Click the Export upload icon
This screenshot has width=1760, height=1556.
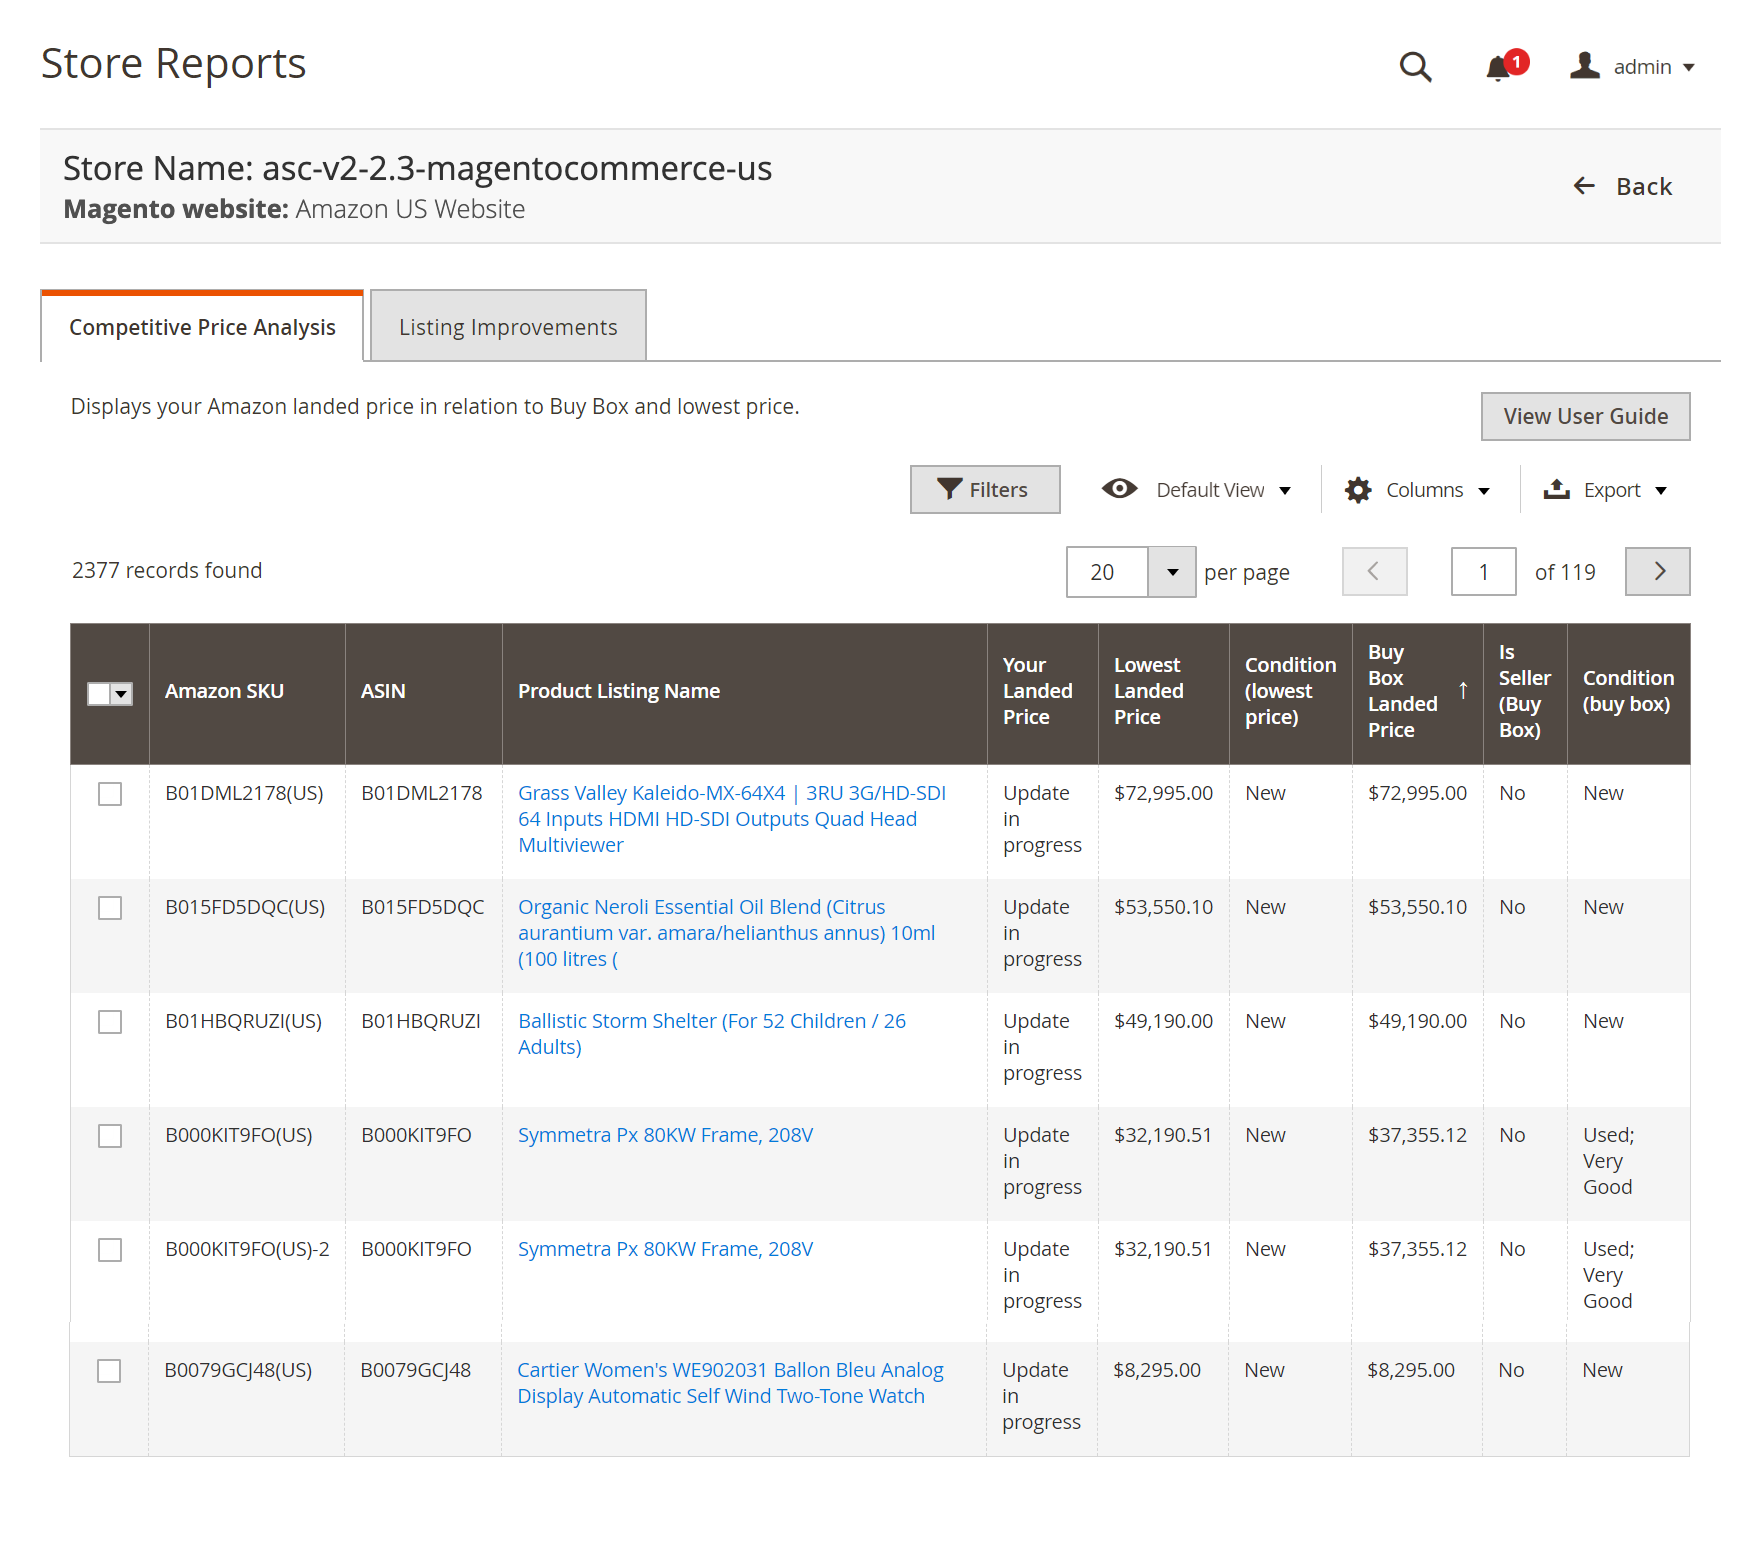pyautogui.click(x=1556, y=489)
